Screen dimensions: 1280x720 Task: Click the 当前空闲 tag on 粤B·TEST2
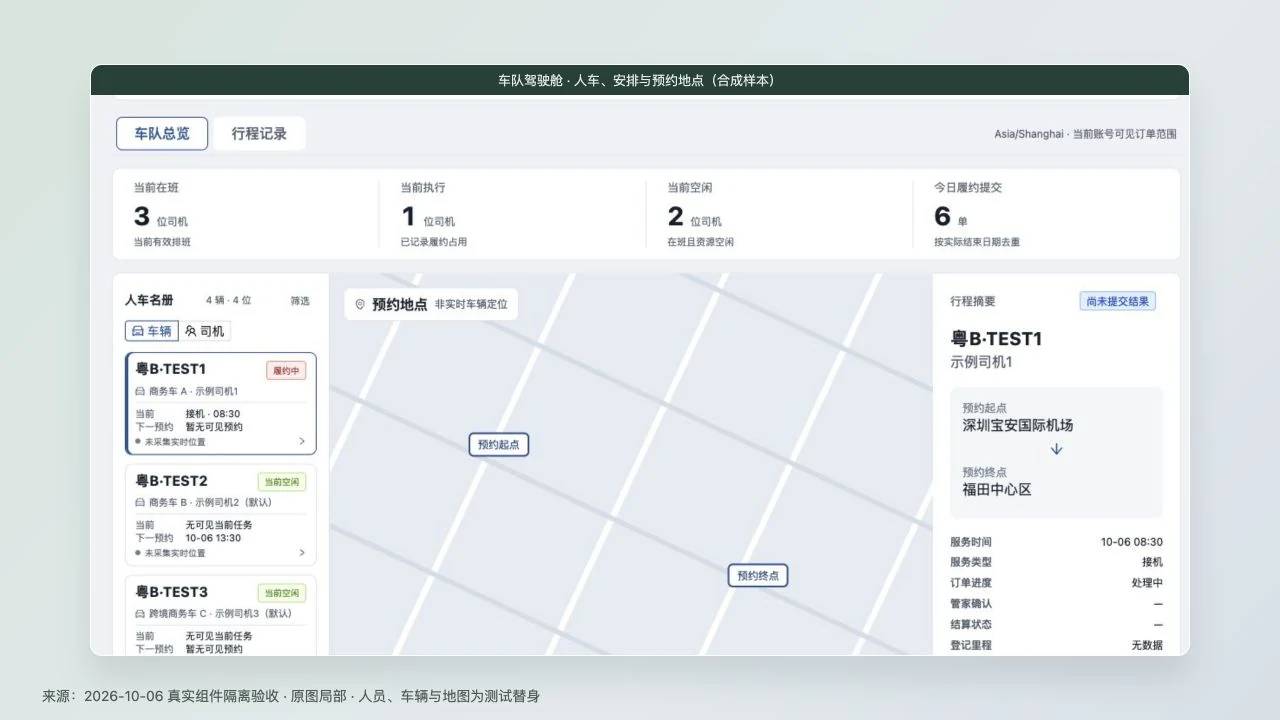tap(282, 482)
